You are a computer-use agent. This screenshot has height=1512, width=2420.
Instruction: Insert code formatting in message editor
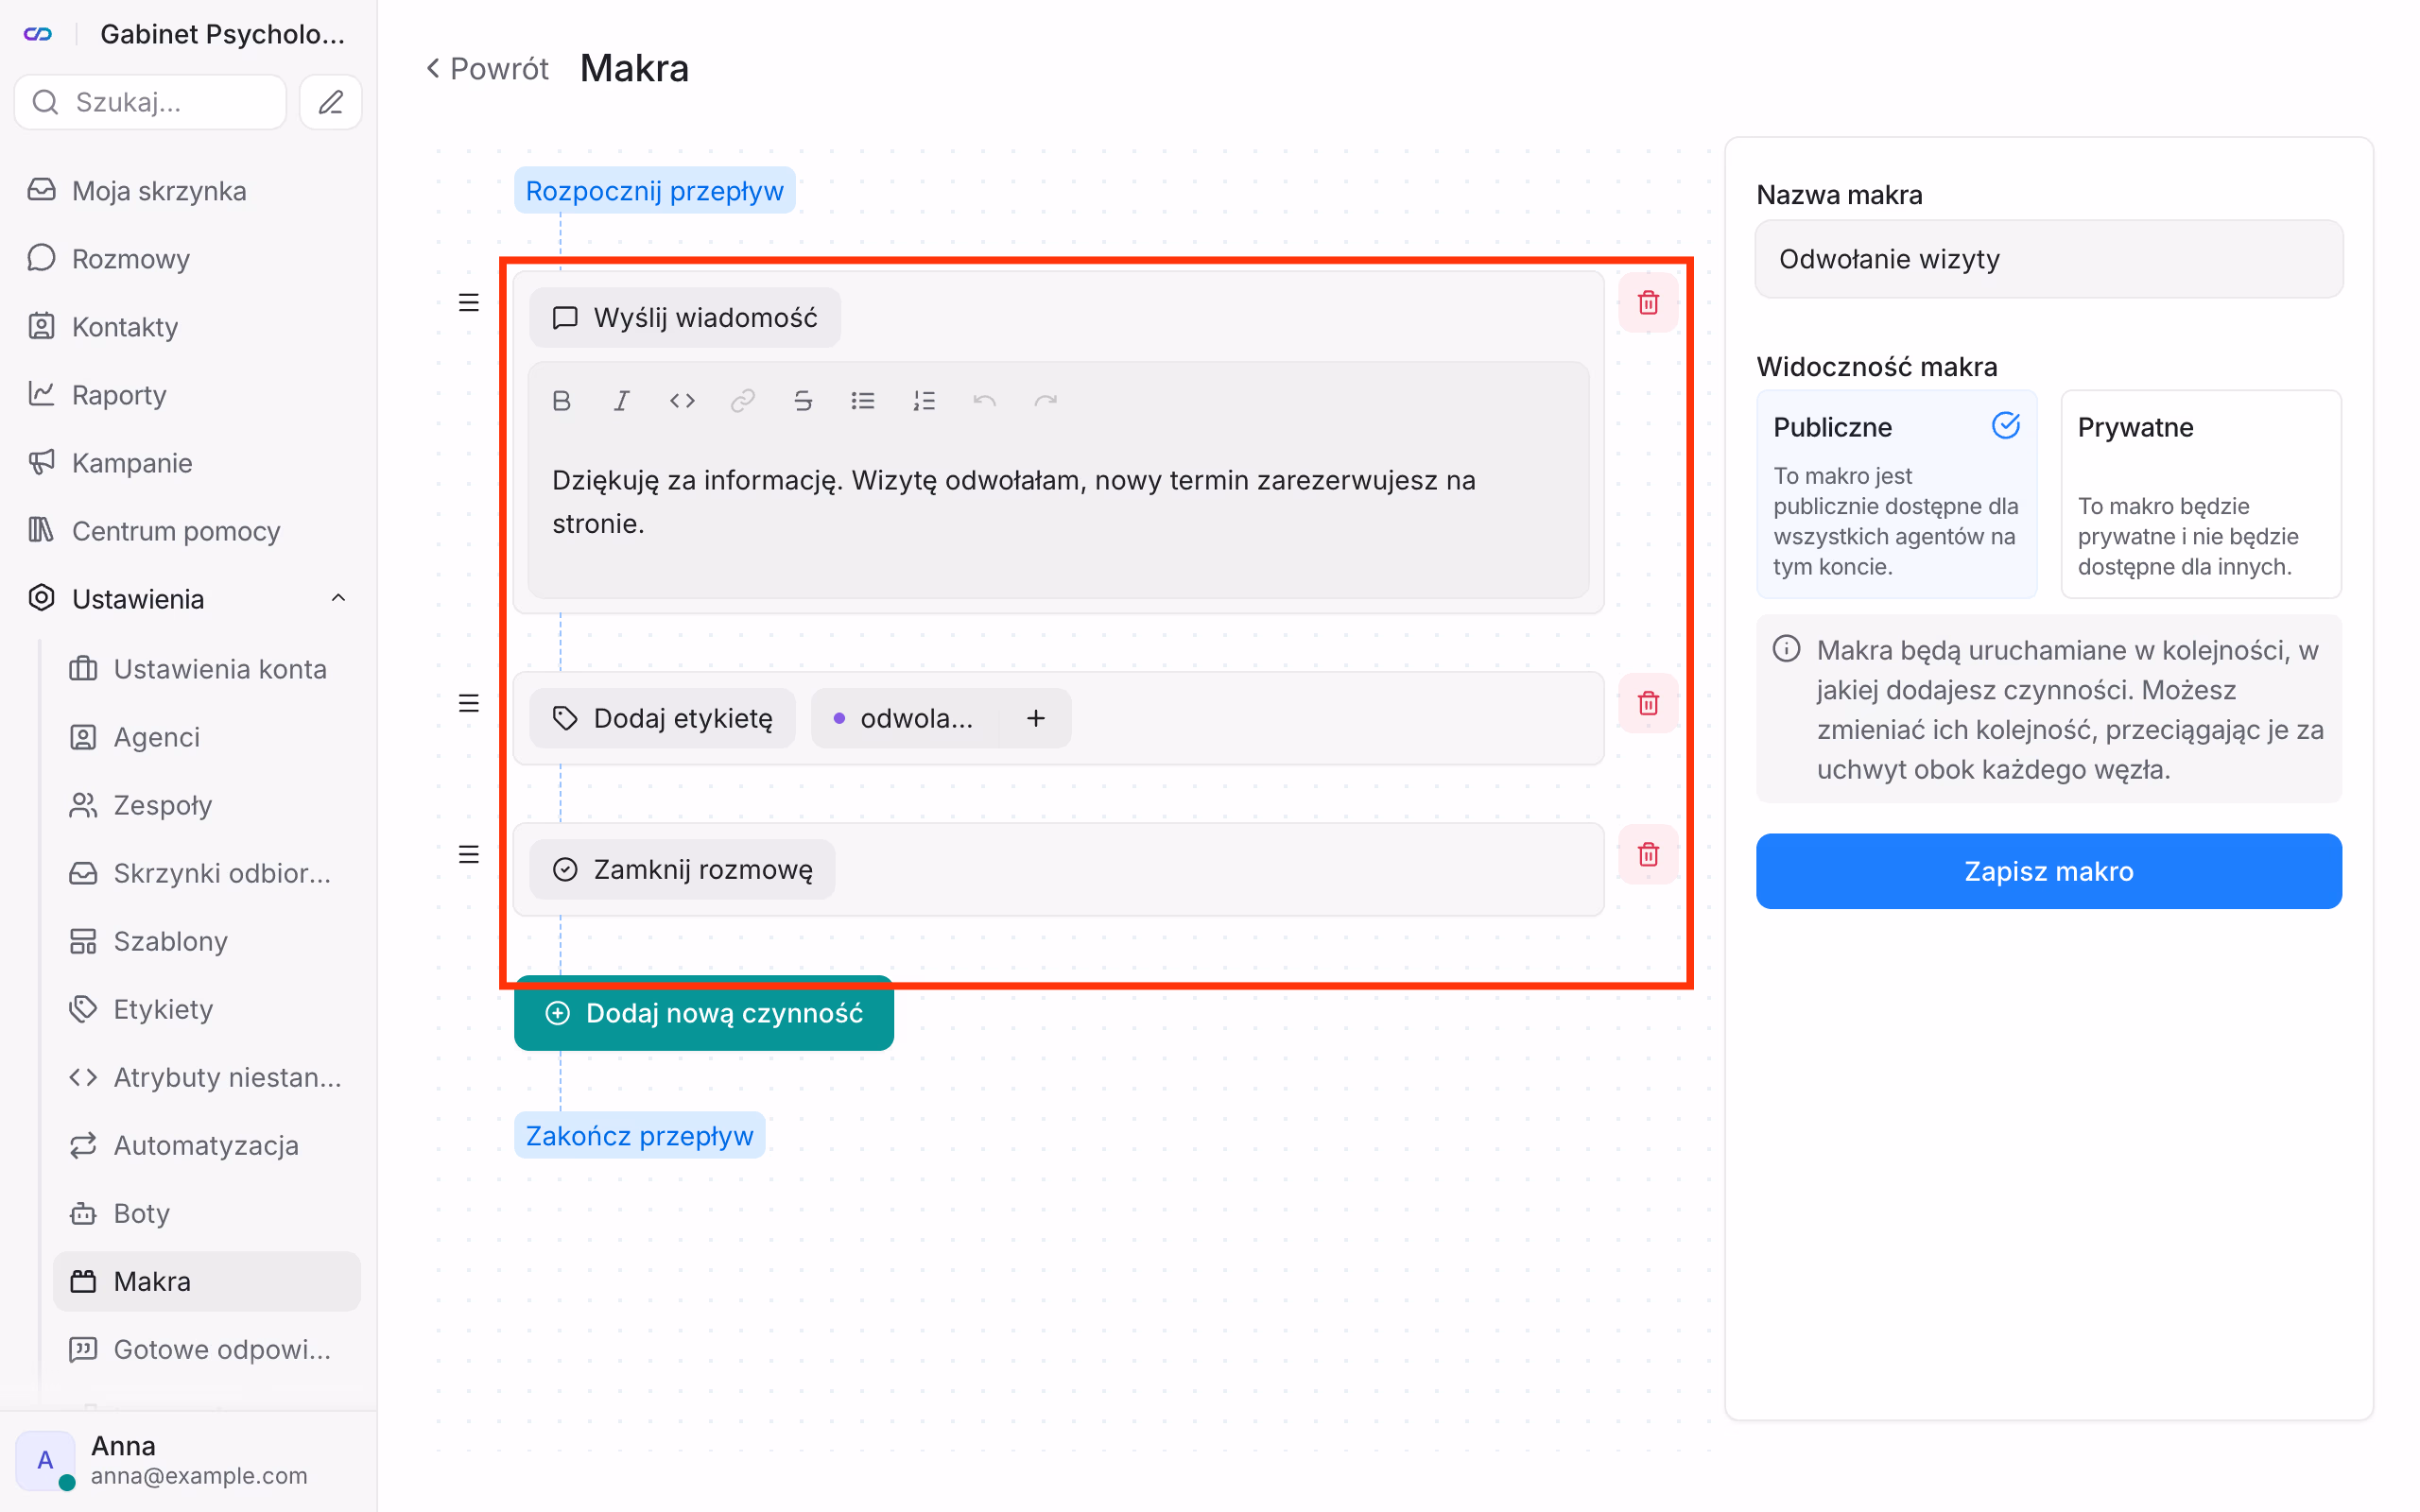point(682,401)
